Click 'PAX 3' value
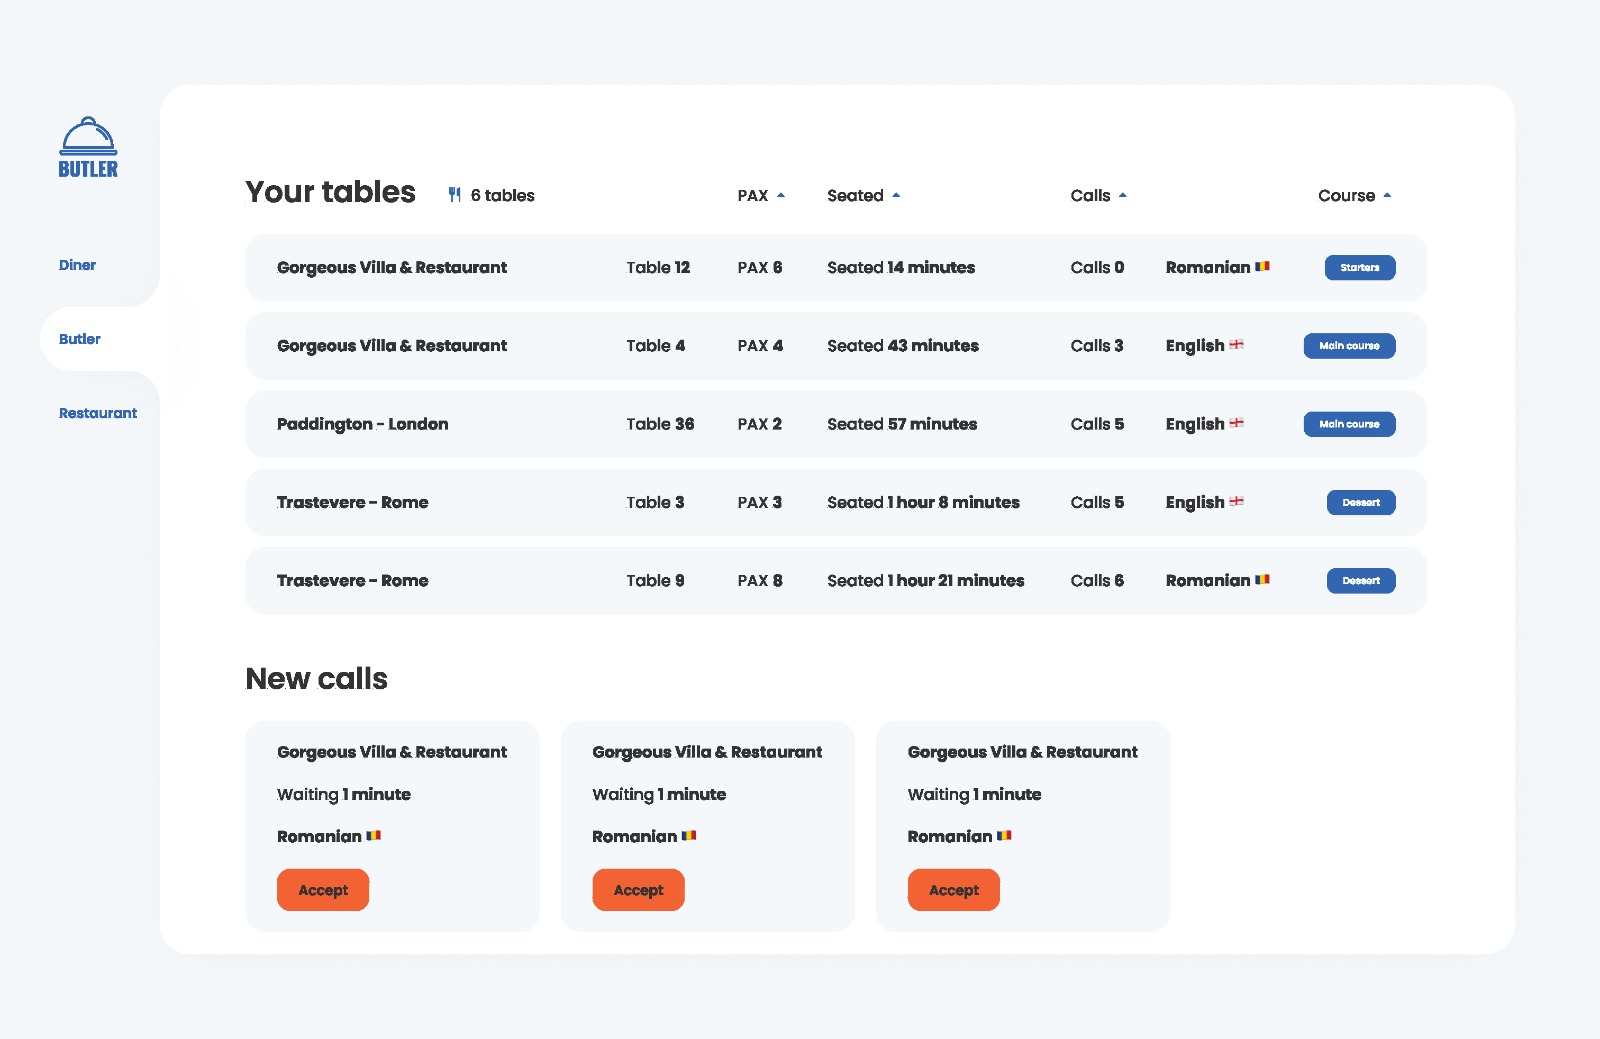This screenshot has height=1039, width=1600. 760,502
